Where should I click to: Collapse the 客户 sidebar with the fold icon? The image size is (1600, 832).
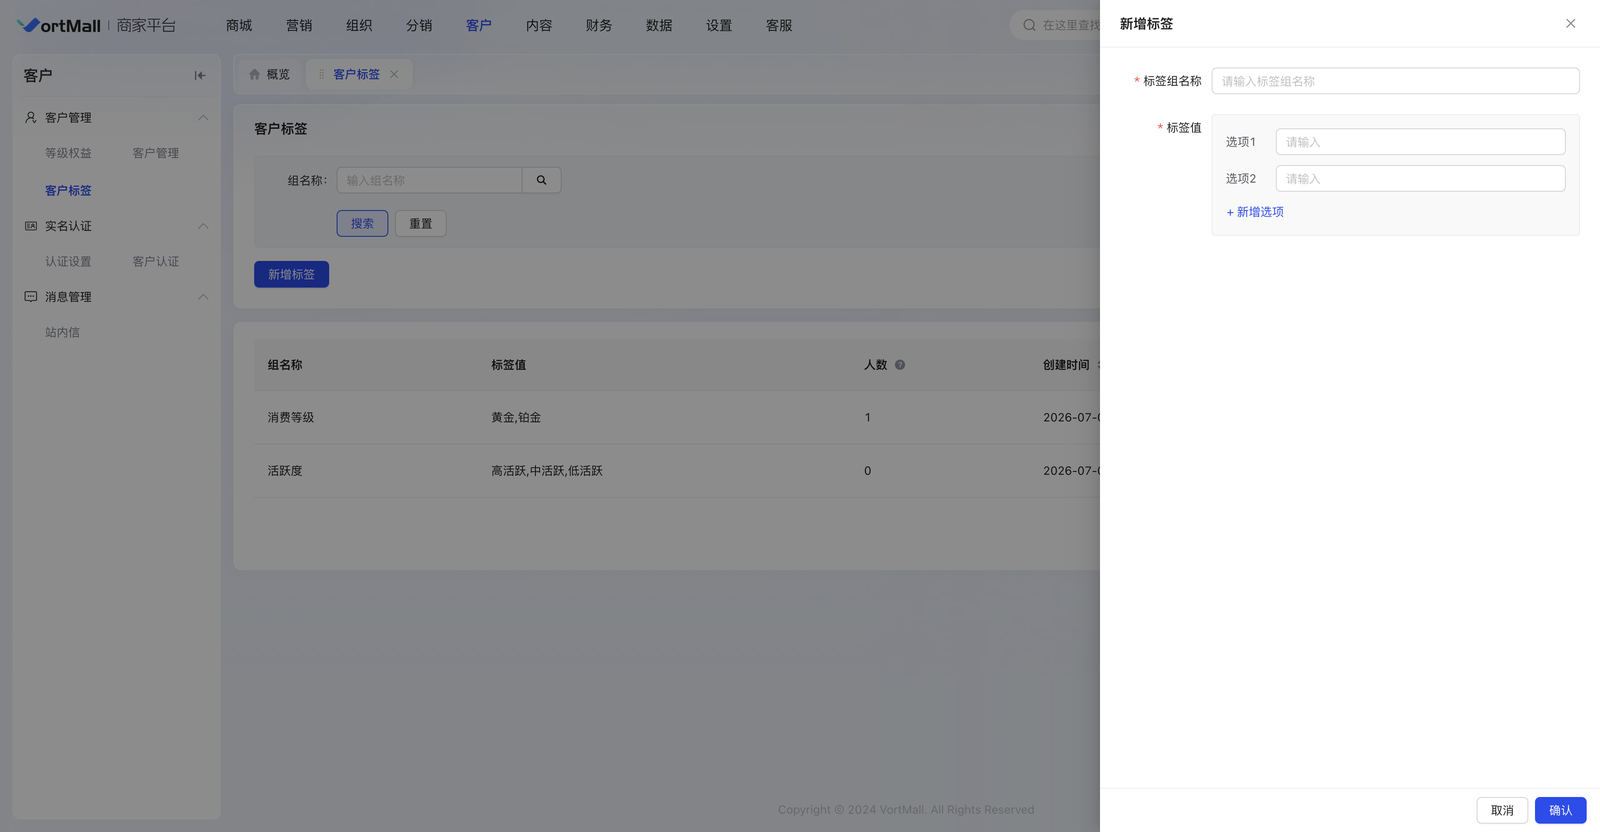pos(200,75)
